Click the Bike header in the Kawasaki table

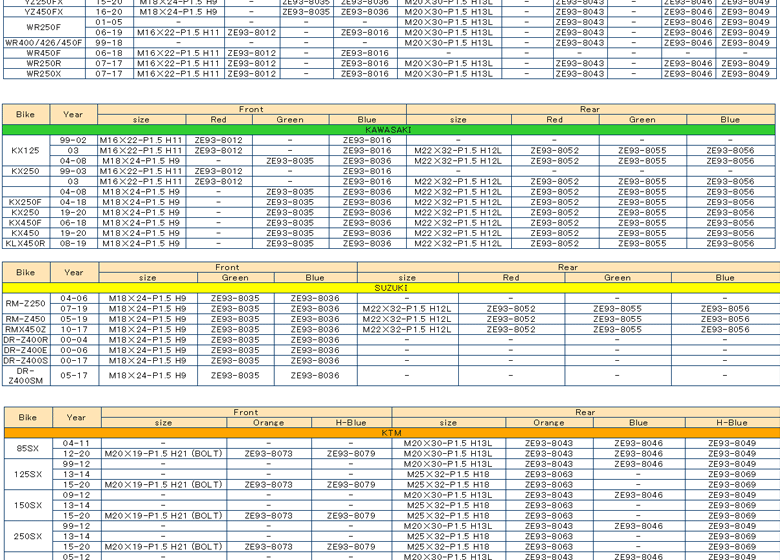[x=26, y=115]
